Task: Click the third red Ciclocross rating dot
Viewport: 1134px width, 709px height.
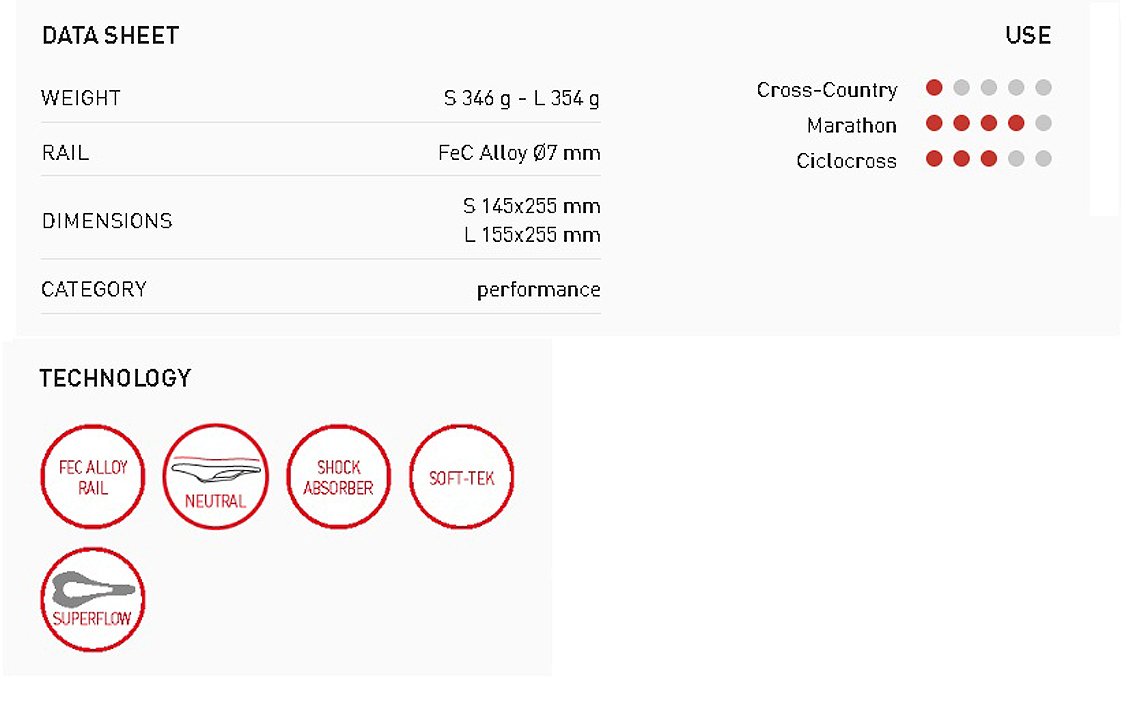Action: (x=989, y=158)
